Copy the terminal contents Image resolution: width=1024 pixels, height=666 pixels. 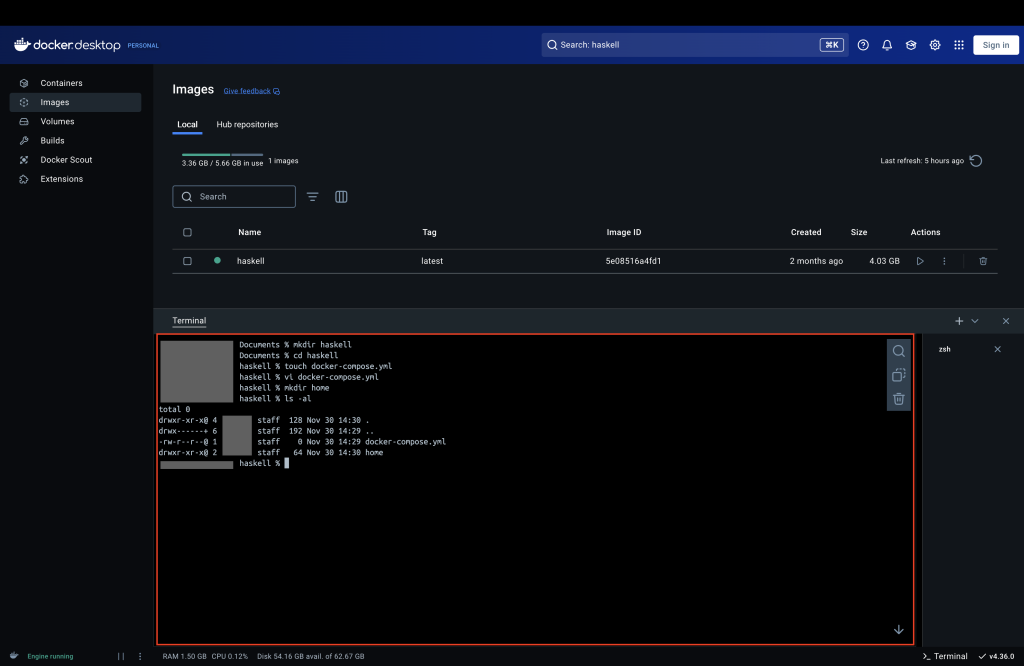point(898,374)
